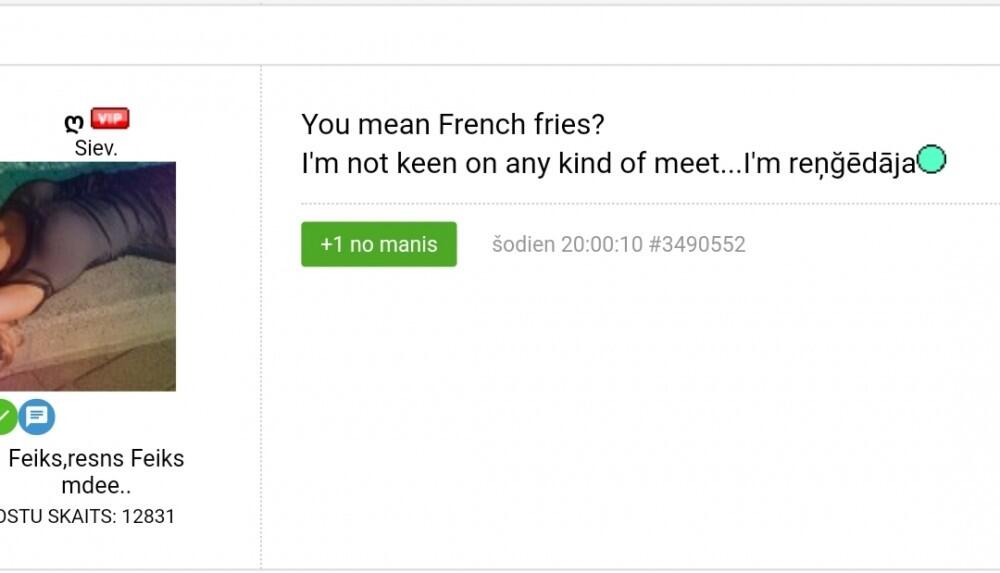Click the red VIP badge icon
Viewport: 1000px width, 573px height.
click(110, 120)
